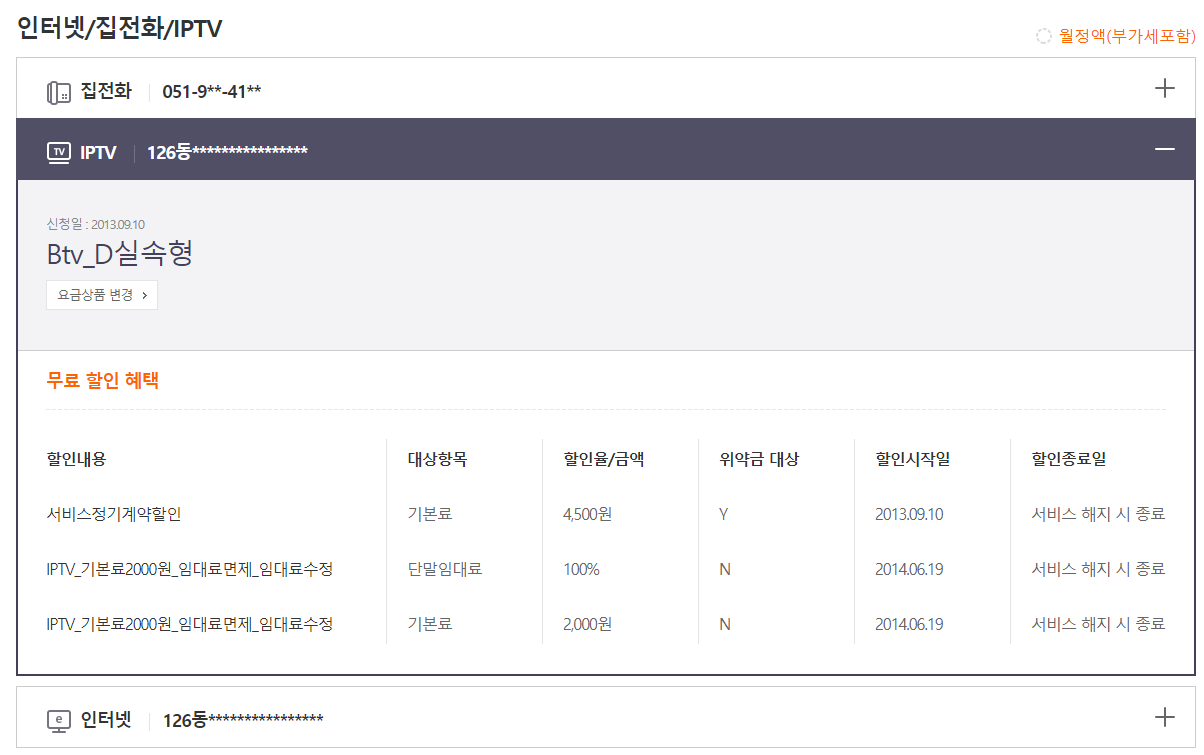Click the 4,500원 discount amount cell
This screenshot has width=1204, height=755.
(588, 514)
